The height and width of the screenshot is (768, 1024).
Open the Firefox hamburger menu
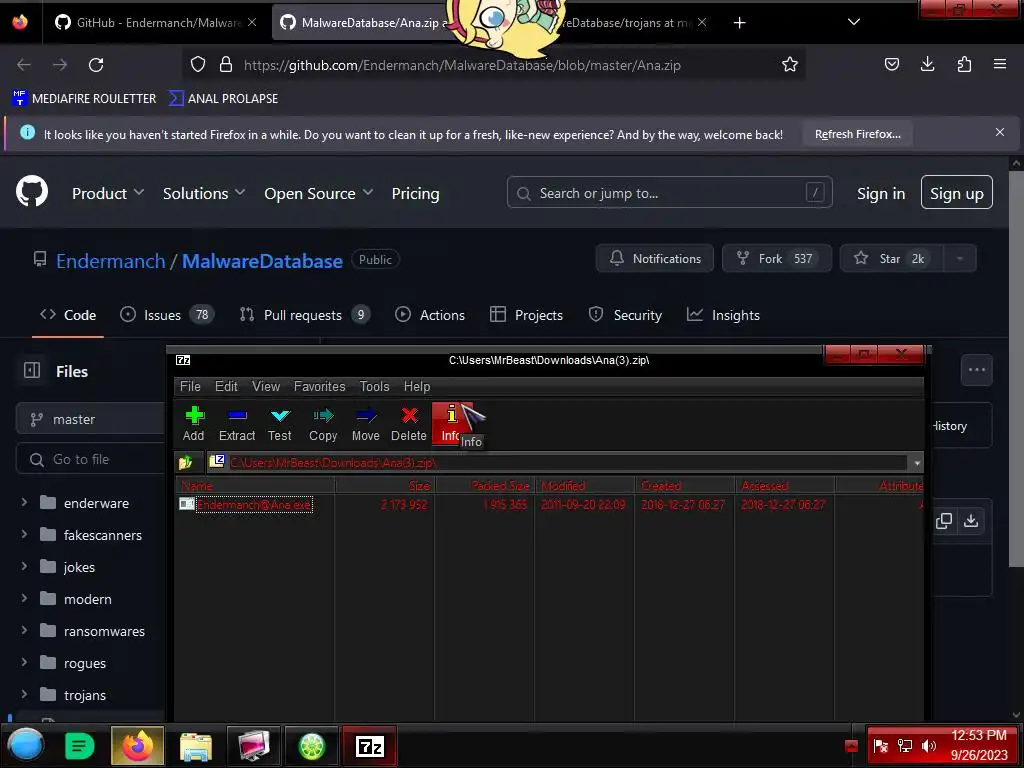click(x=1000, y=64)
